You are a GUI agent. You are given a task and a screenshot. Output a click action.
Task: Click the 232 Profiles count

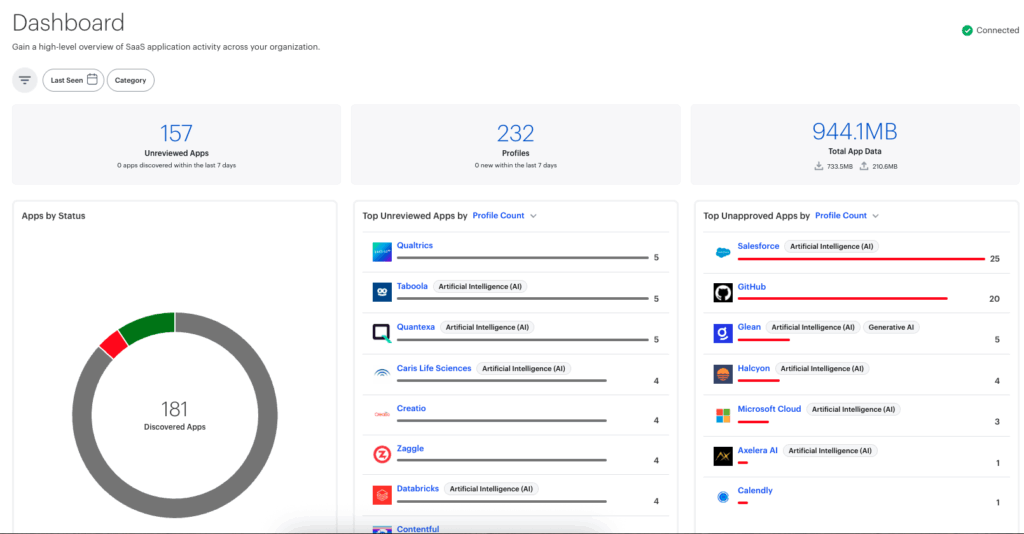point(515,133)
